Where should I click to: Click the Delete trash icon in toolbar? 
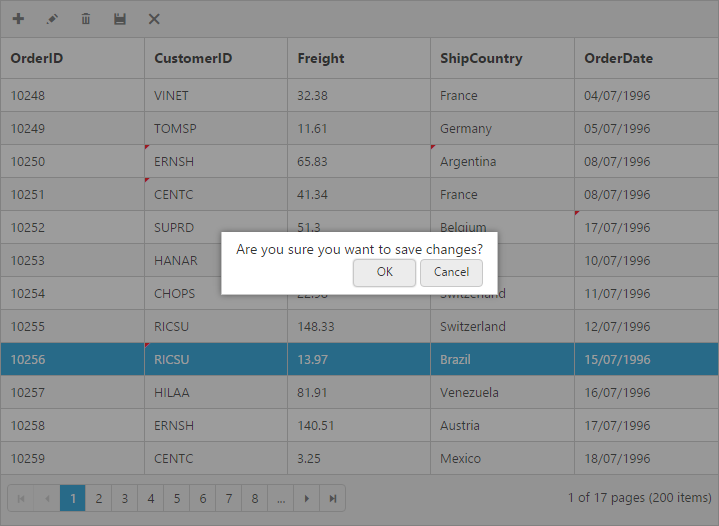[86, 19]
